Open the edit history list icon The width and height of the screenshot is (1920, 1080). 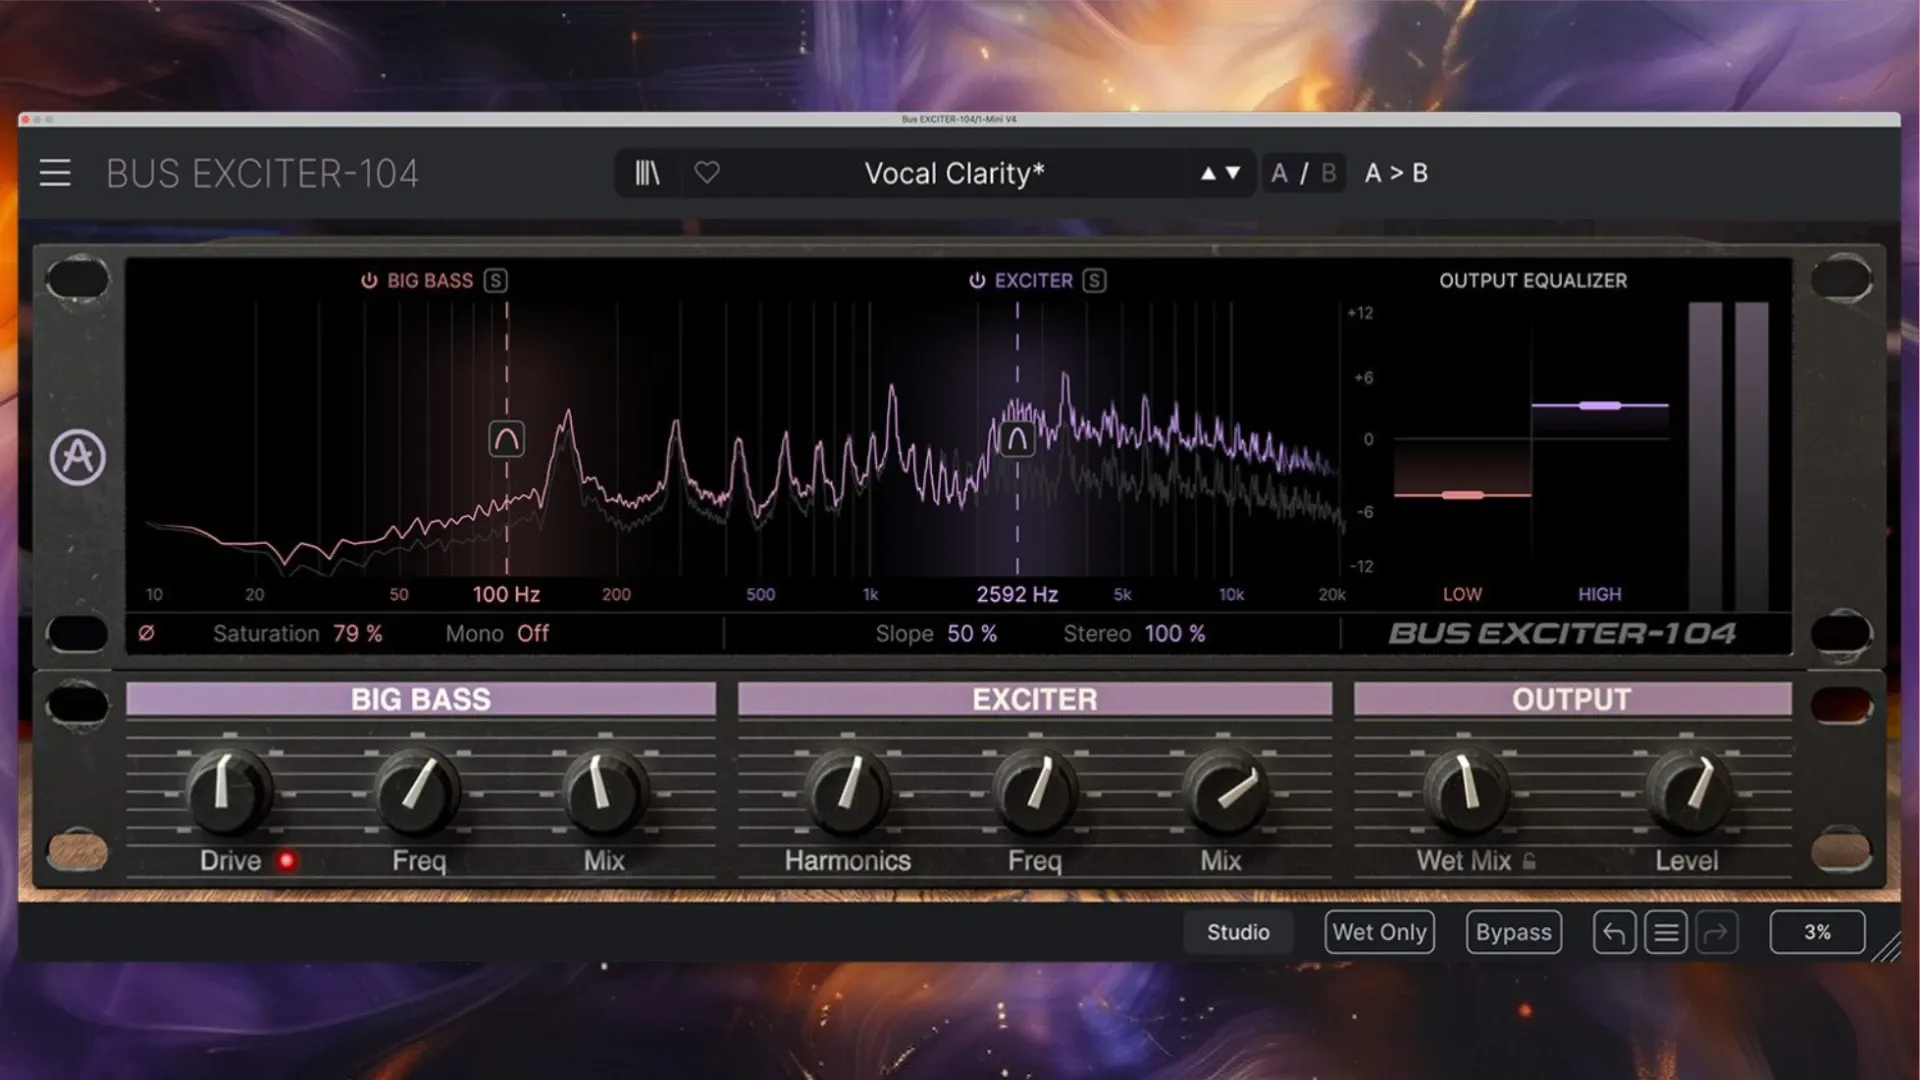click(x=1665, y=931)
